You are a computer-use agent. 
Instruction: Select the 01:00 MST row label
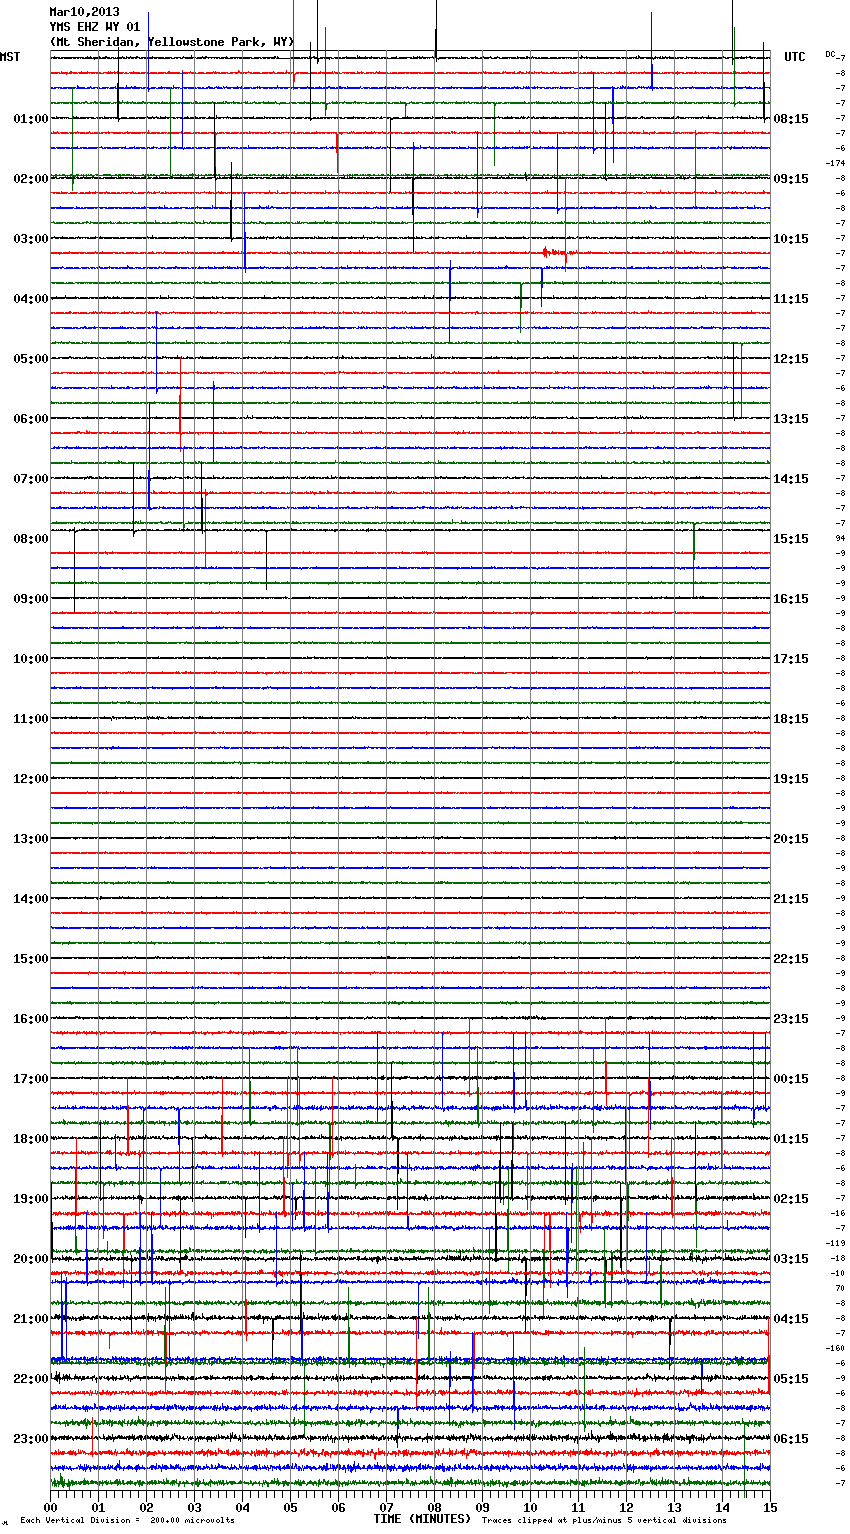31,119
